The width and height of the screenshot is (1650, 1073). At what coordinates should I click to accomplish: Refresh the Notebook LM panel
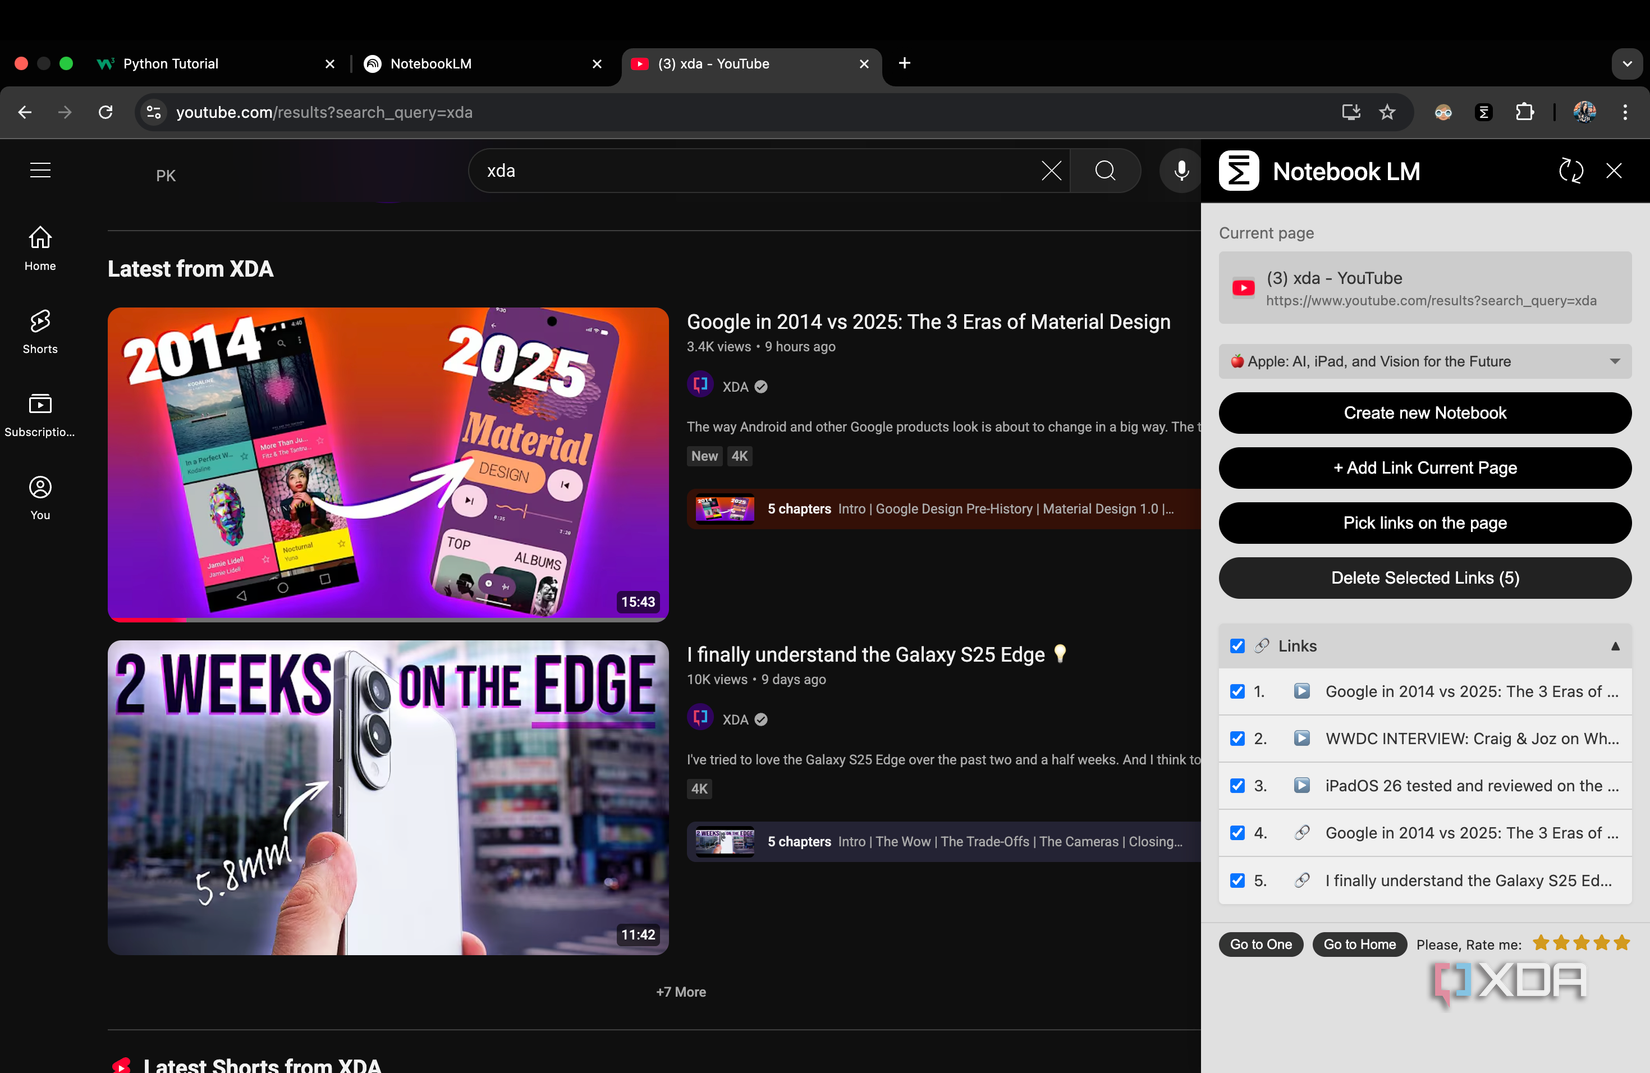tap(1570, 171)
